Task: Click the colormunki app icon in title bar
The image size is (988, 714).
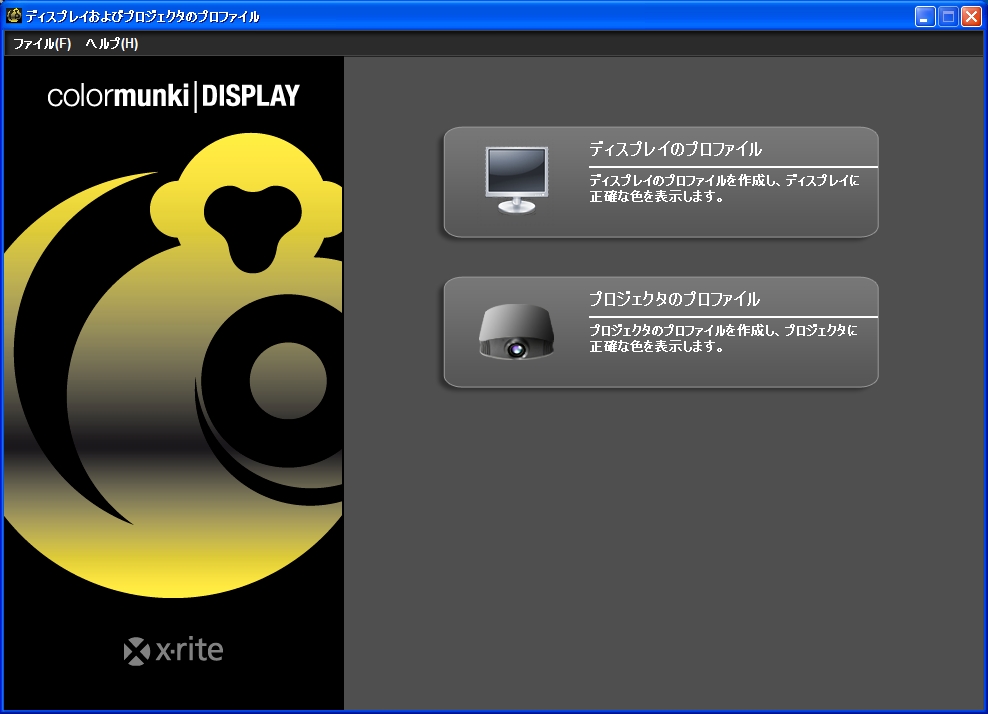Action: tap(14, 16)
